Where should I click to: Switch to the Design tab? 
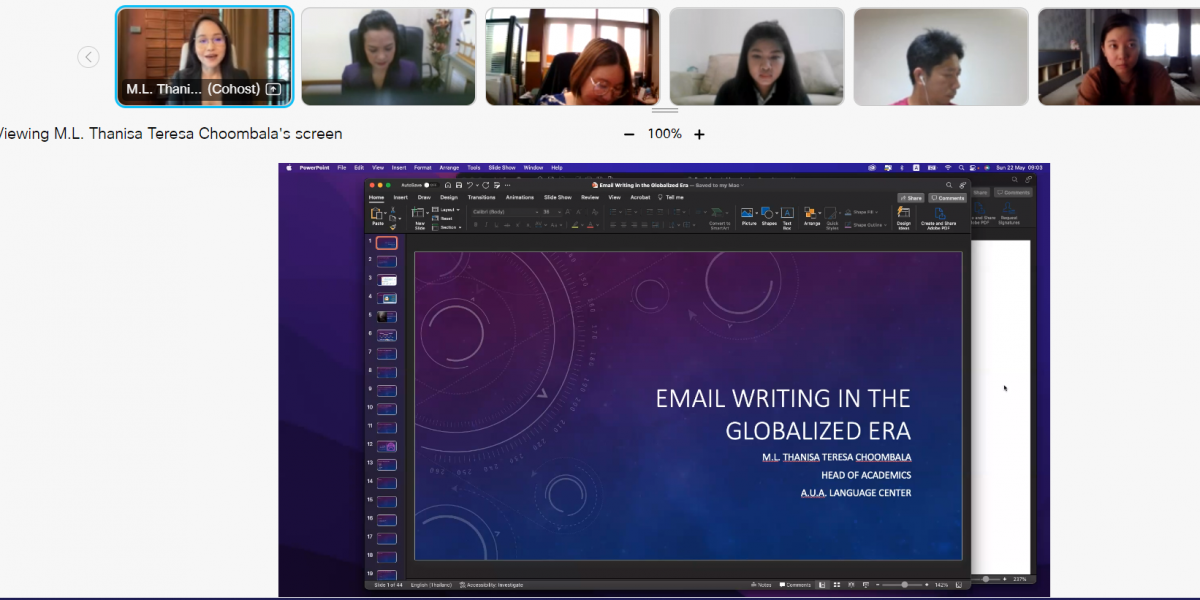click(x=449, y=197)
